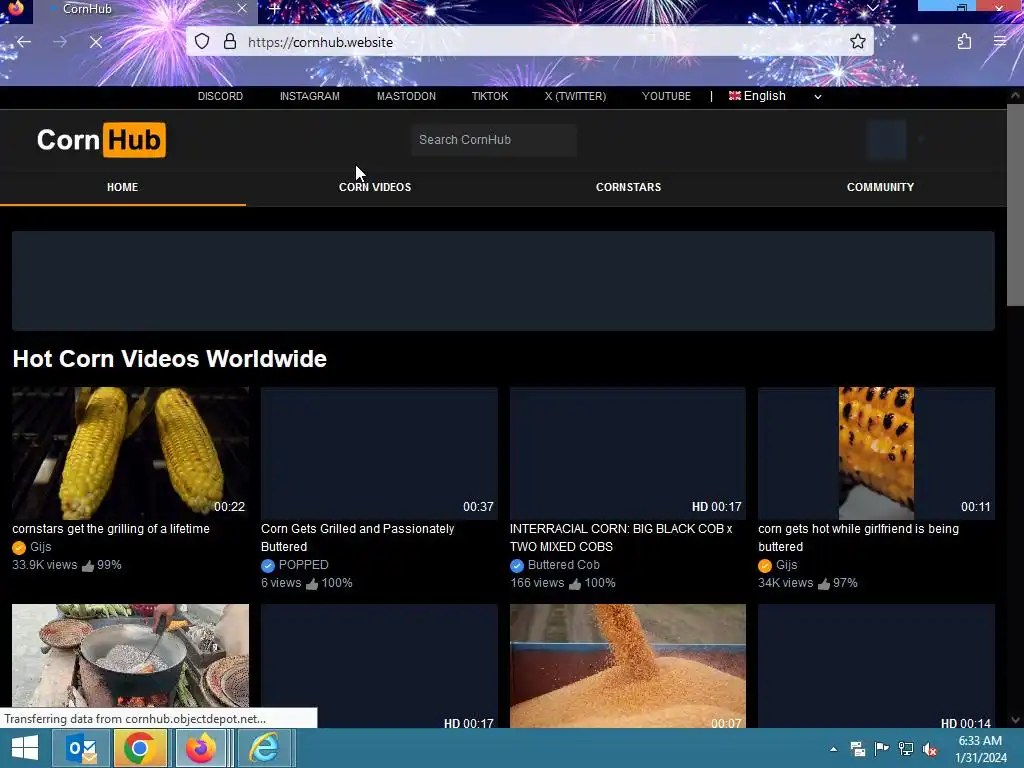Open 'cornstars get the grilling of a lifetime' title
1024x768 pixels.
[x=111, y=529]
